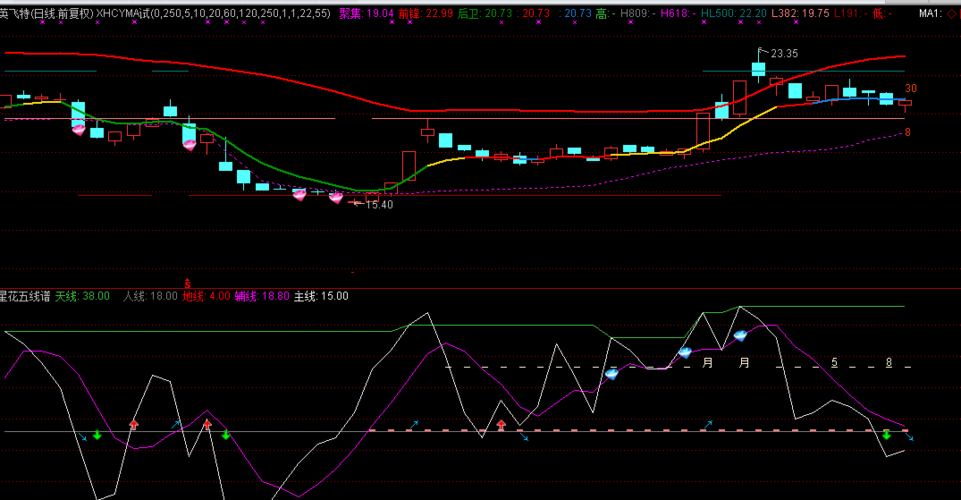Click the 前锋: 22.99 value in header
Screen dimensions: 961x500
tap(426, 13)
